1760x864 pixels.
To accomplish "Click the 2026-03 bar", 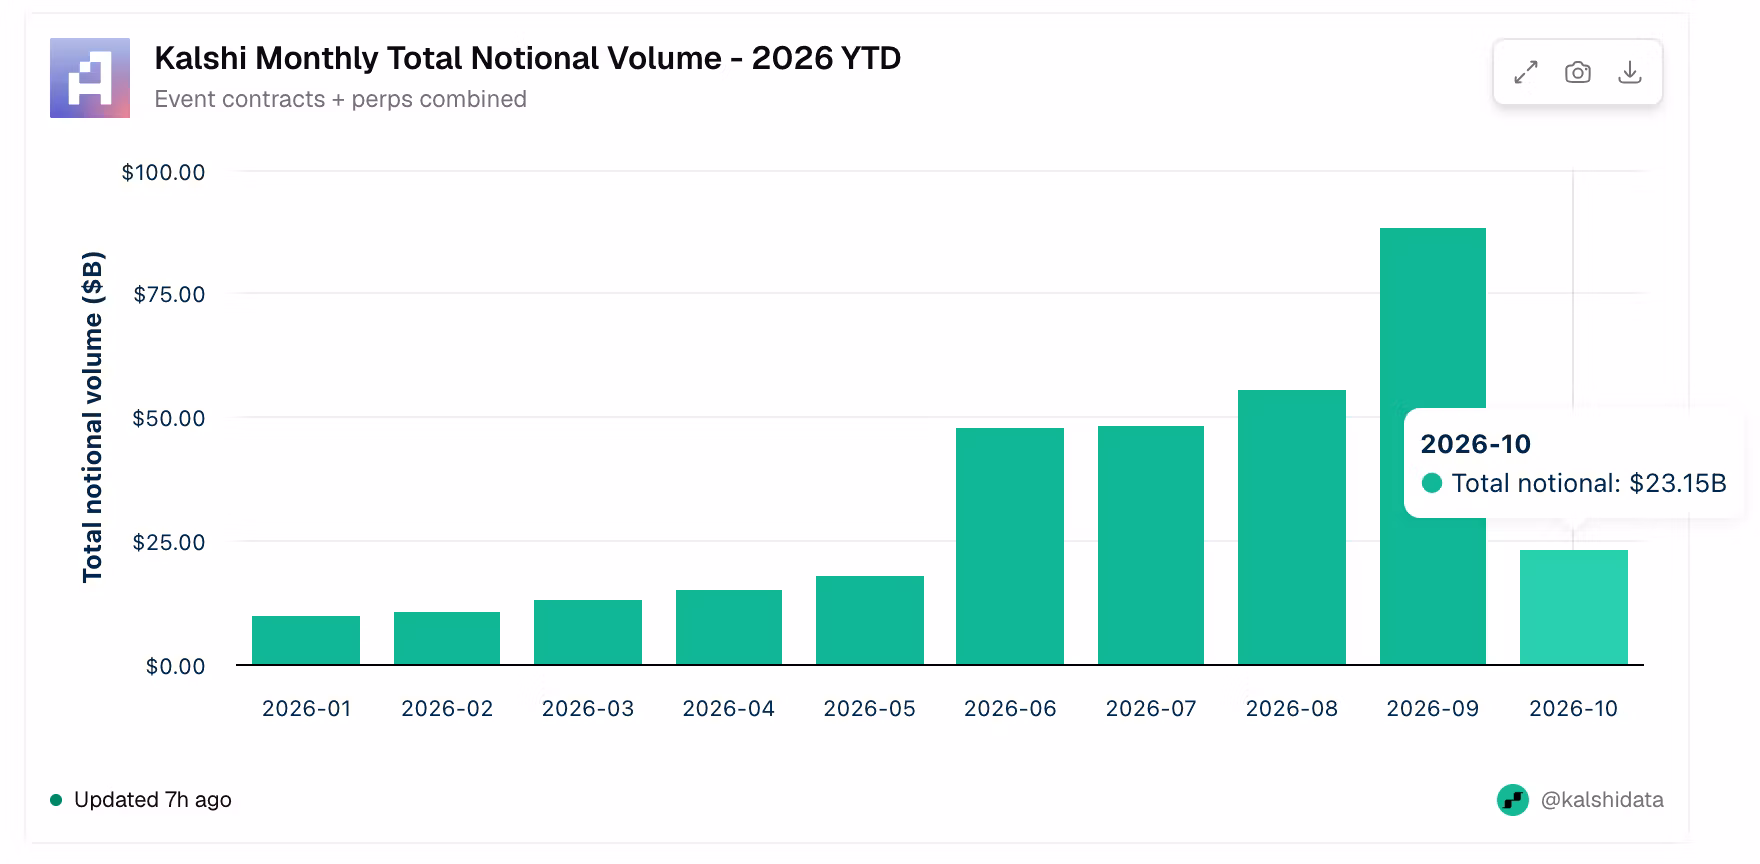I will click(x=588, y=632).
